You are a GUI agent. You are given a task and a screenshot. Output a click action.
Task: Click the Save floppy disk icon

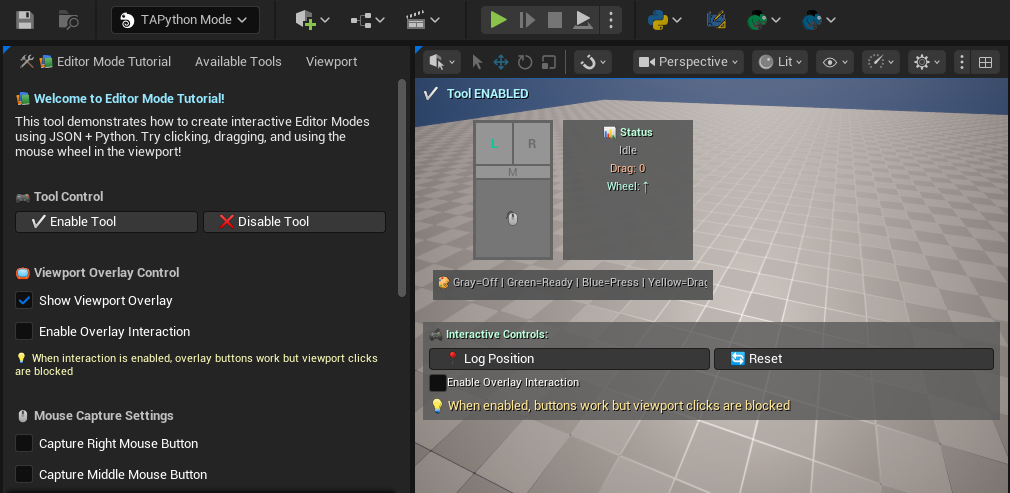24,20
